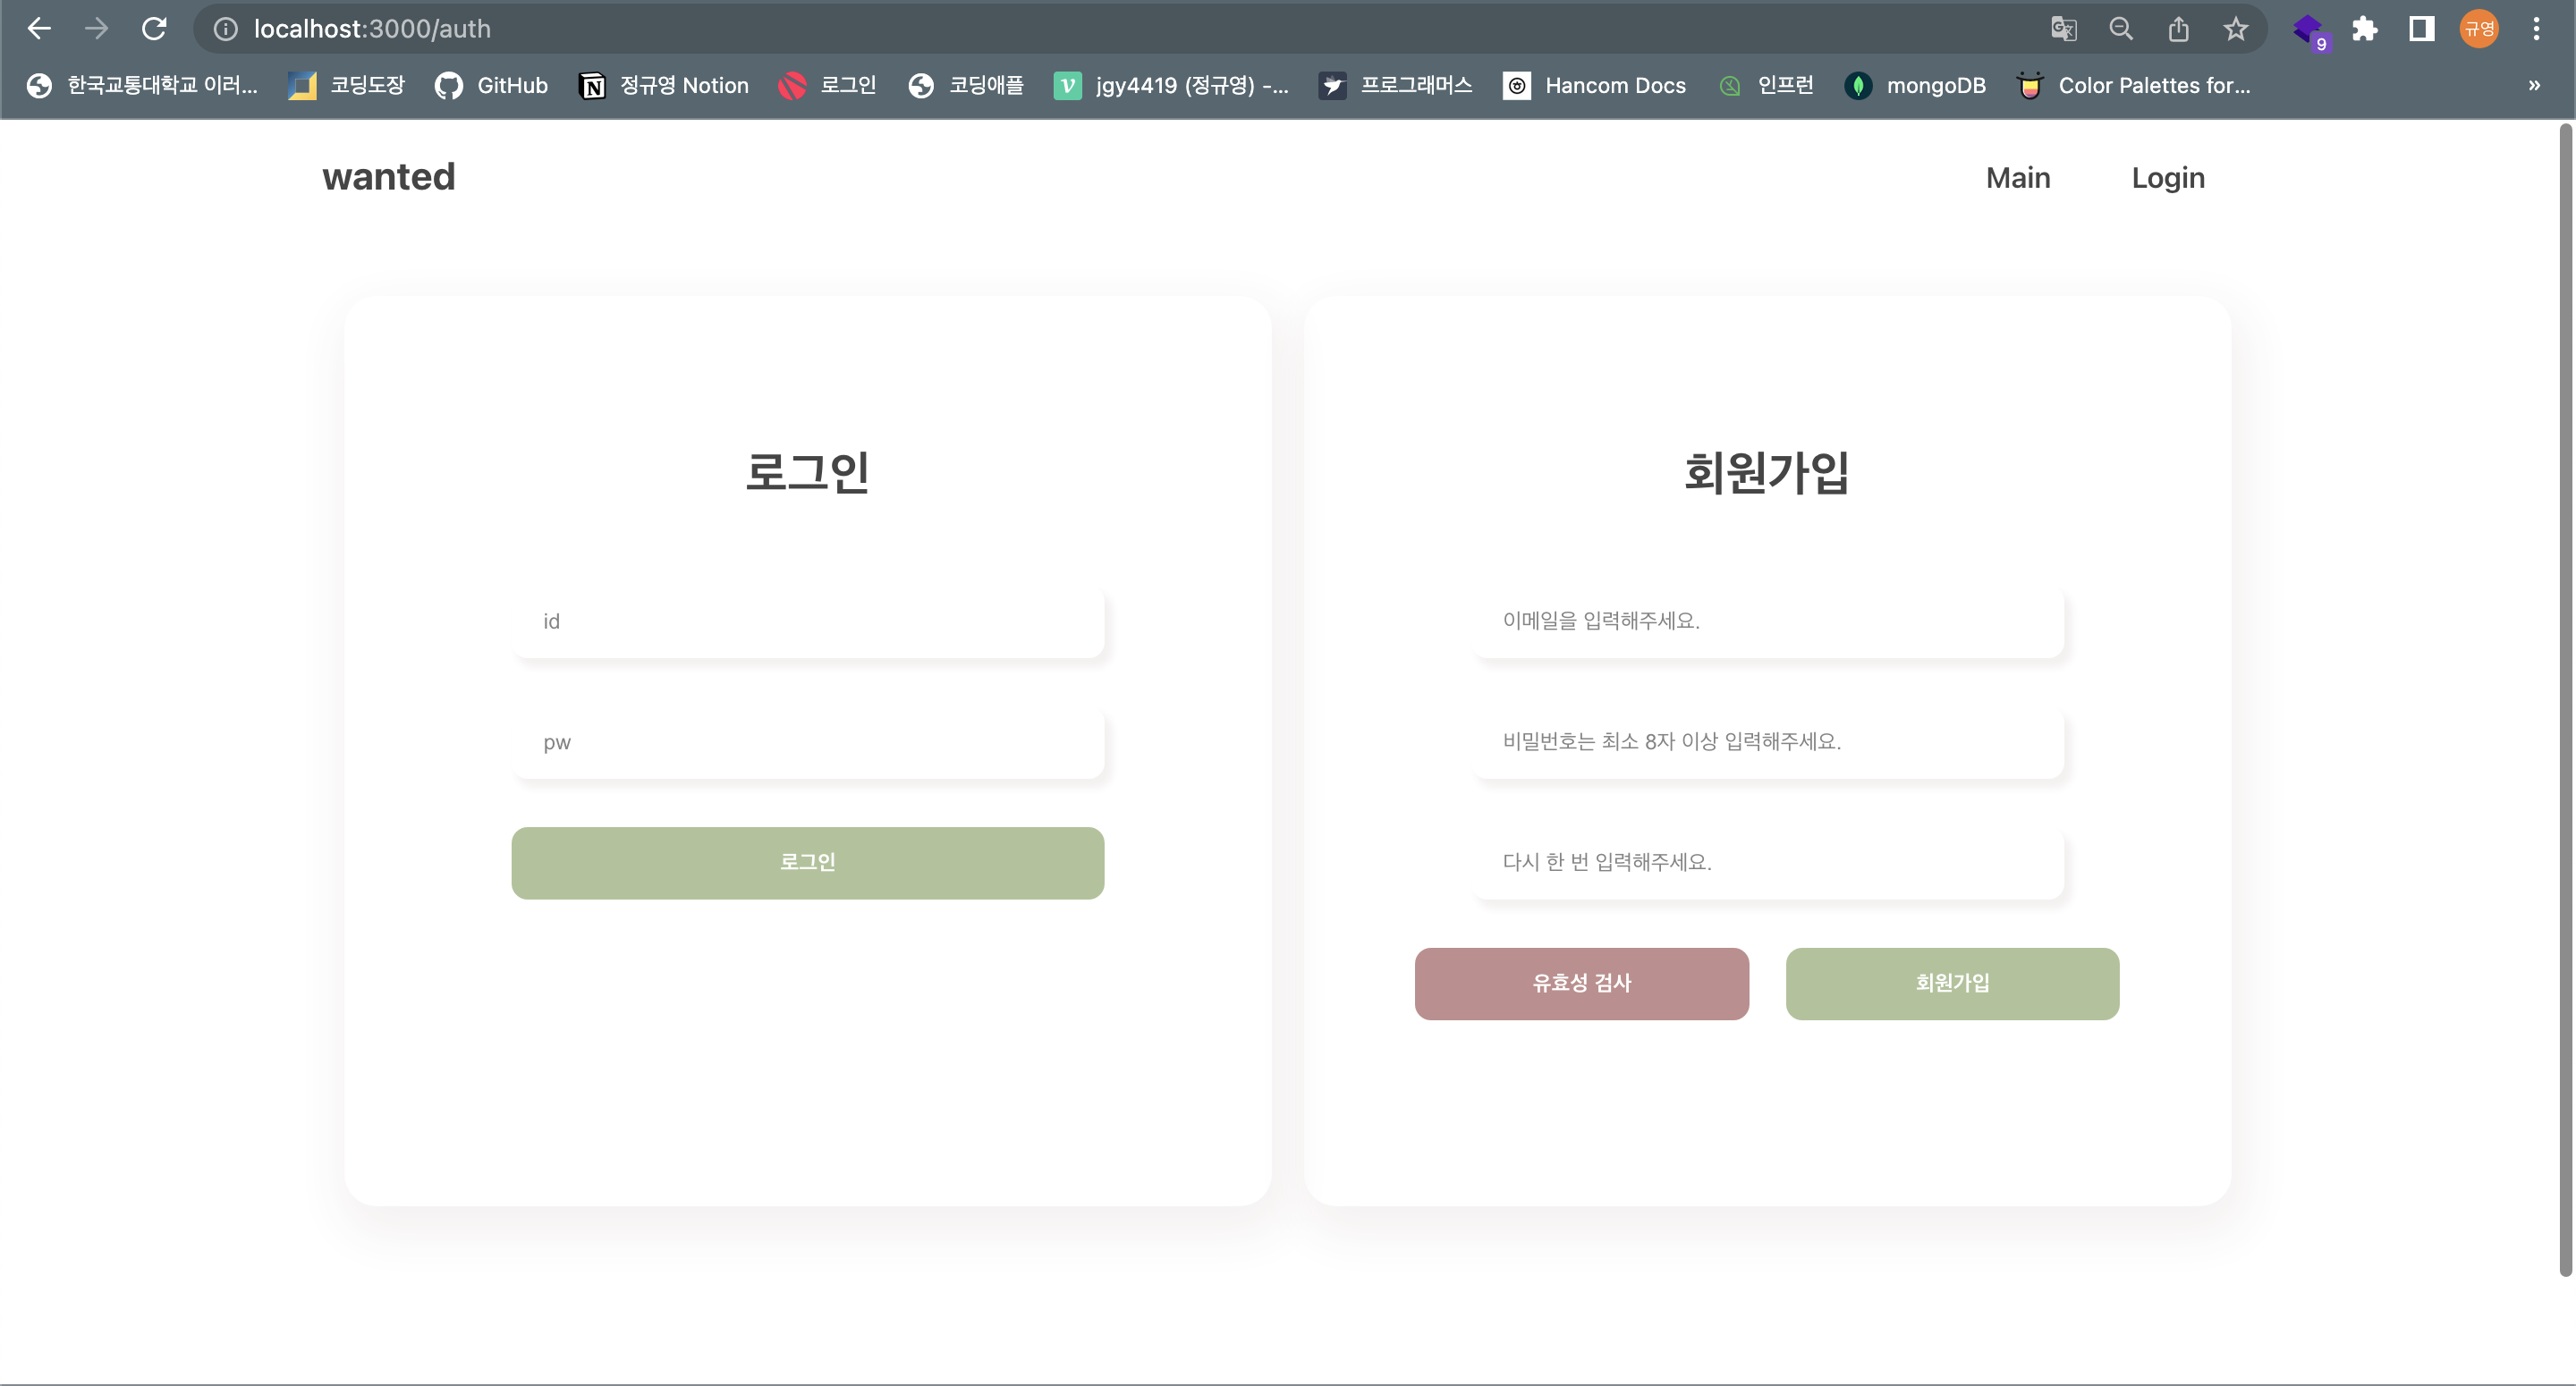Open the GitHub bookmark
Screen dimensions: 2576x1386
click(x=490, y=85)
